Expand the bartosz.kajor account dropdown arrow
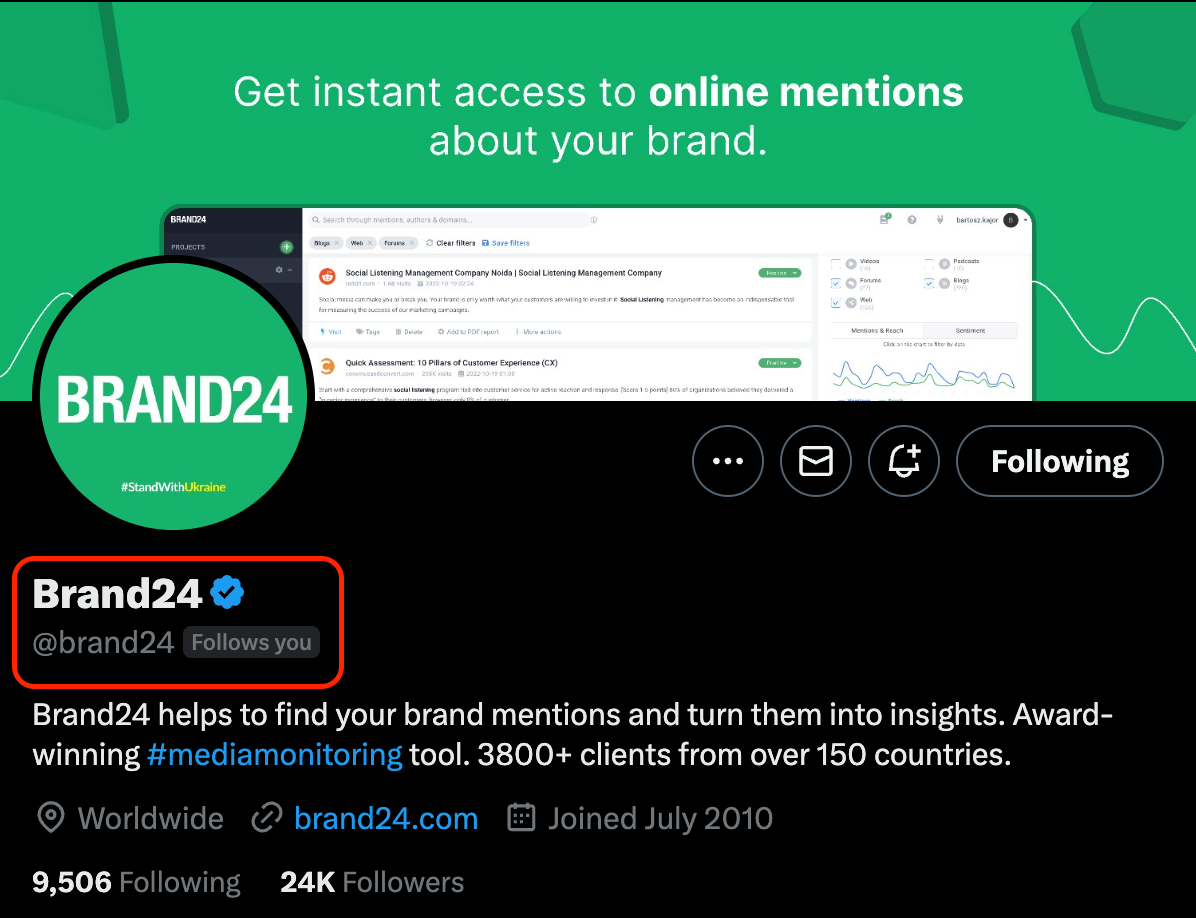Screen dimensions: 1196x918 coord(1026,220)
